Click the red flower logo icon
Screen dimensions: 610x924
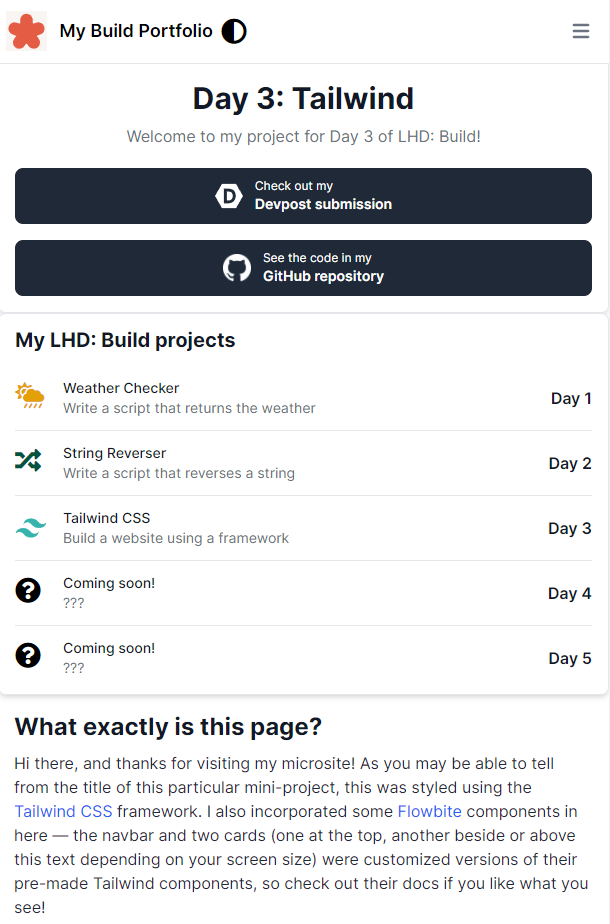(x=27, y=31)
